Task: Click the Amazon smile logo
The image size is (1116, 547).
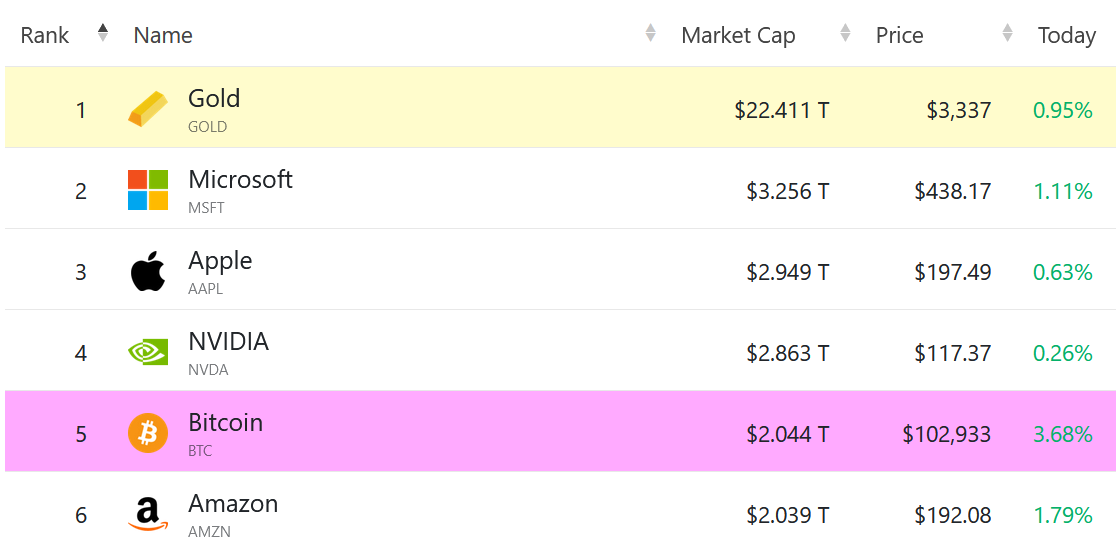Action: point(148,514)
